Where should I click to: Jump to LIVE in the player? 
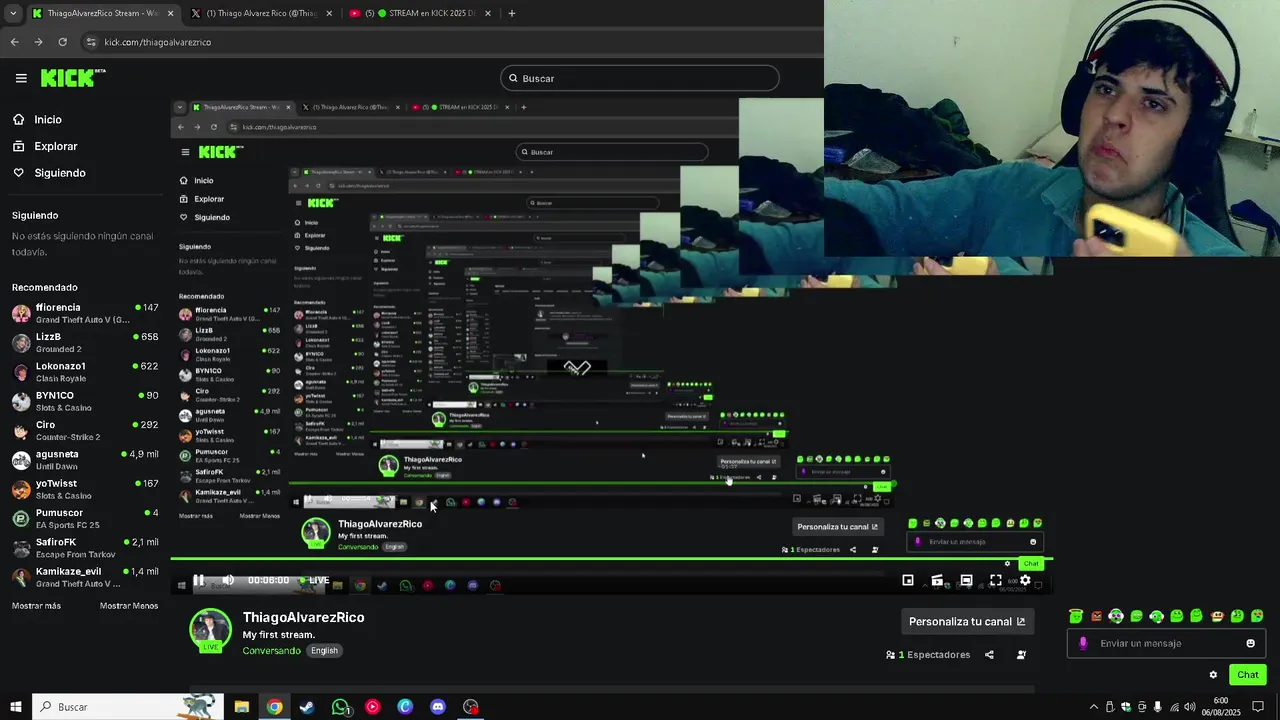pos(316,580)
